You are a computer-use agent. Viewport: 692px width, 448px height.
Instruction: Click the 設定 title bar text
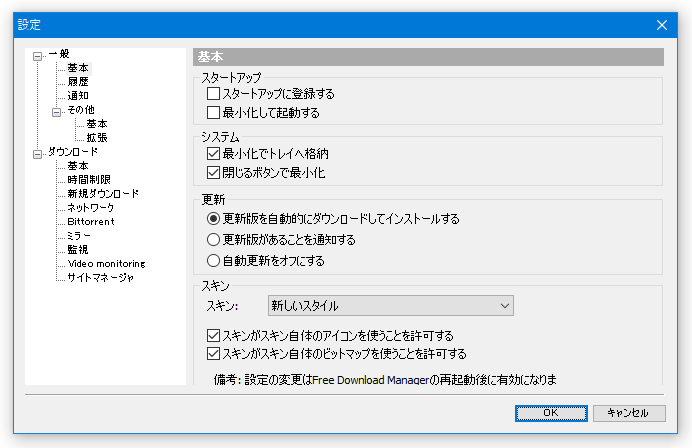29,25
